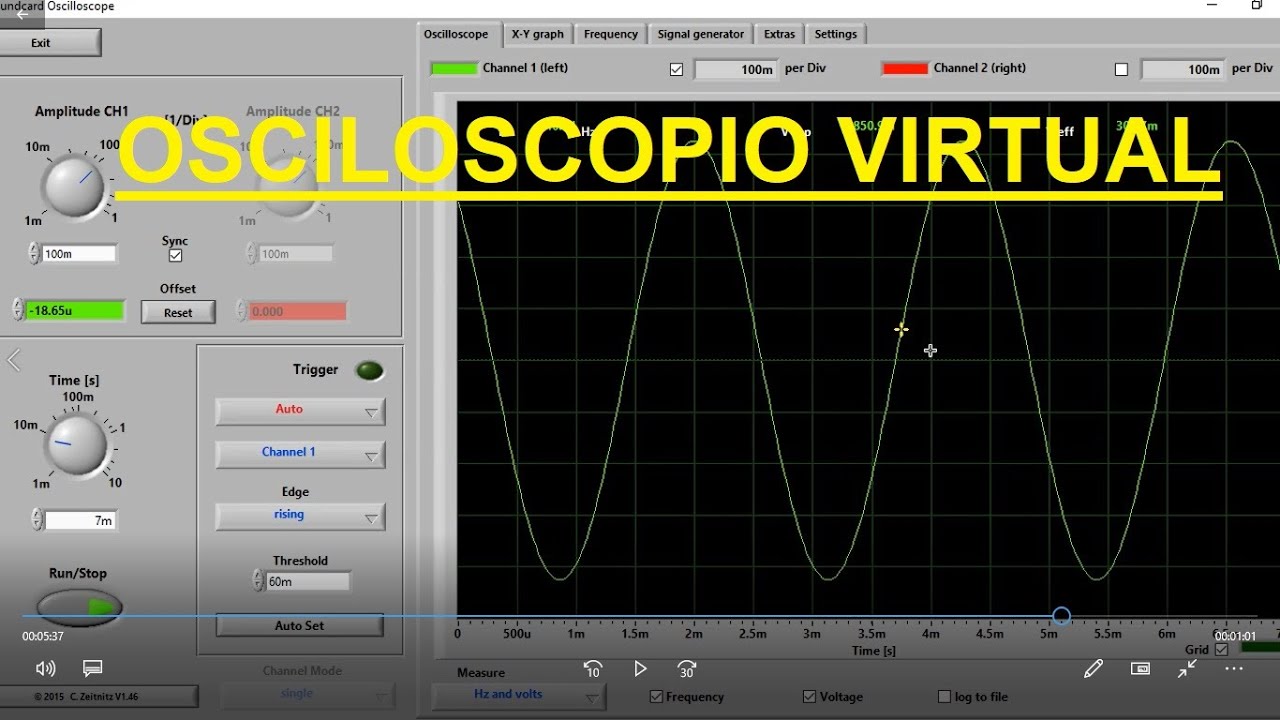Open the Extras tab
Viewport: 1280px width, 720px height.
point(780,34)
